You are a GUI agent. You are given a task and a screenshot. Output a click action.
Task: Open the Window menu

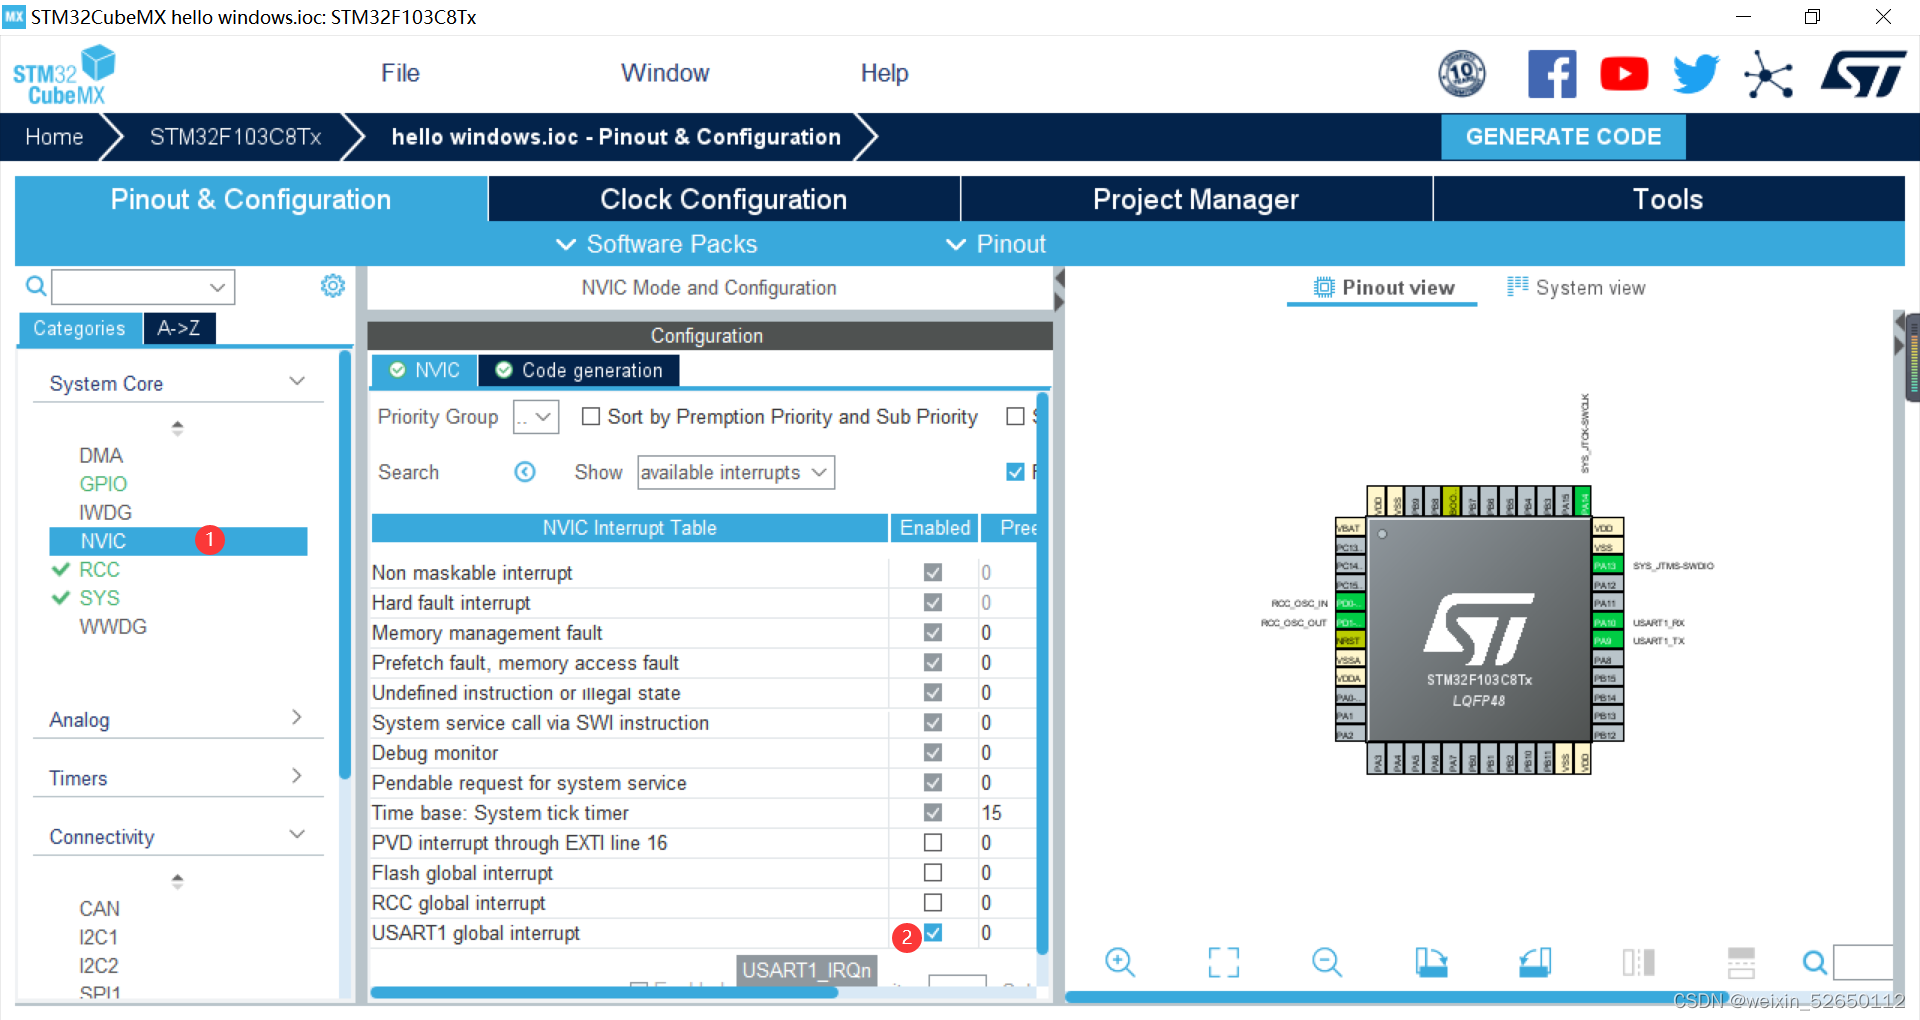pos(665,73)
